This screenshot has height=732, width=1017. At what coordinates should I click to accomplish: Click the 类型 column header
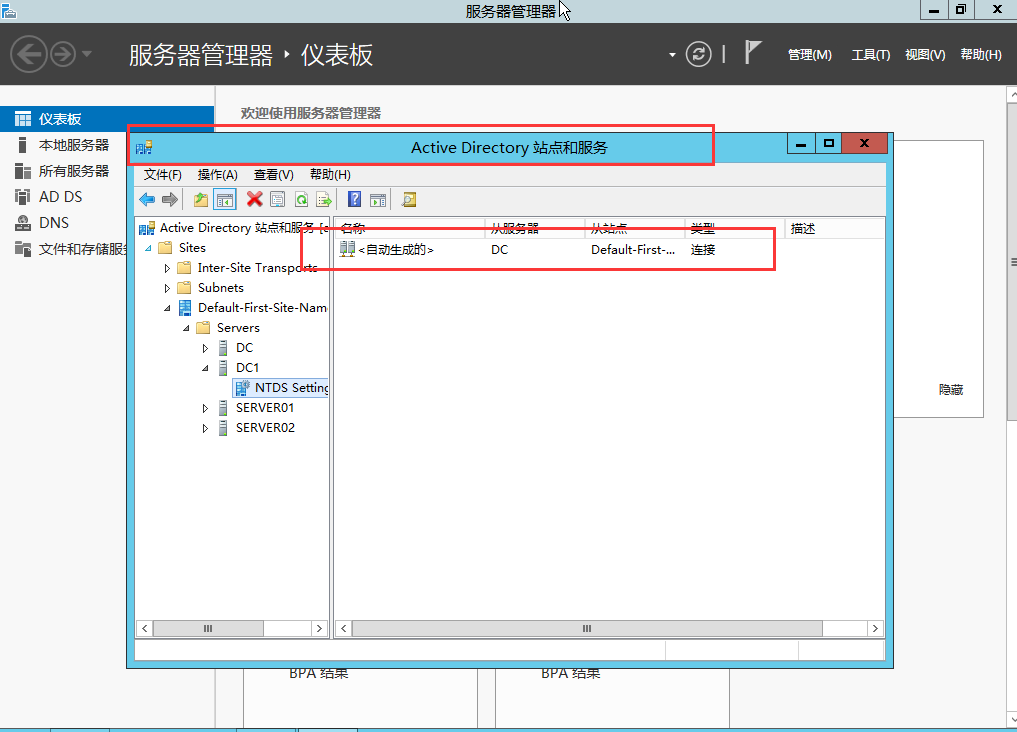click(x=734, y=228)
